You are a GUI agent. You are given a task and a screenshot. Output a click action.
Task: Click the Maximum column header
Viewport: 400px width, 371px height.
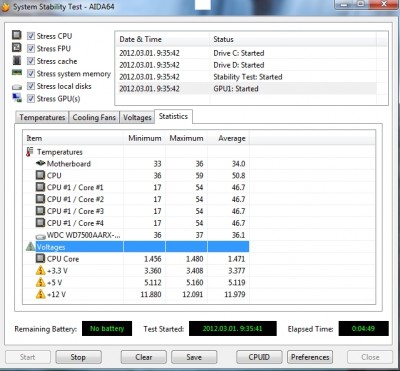(186, 138)
